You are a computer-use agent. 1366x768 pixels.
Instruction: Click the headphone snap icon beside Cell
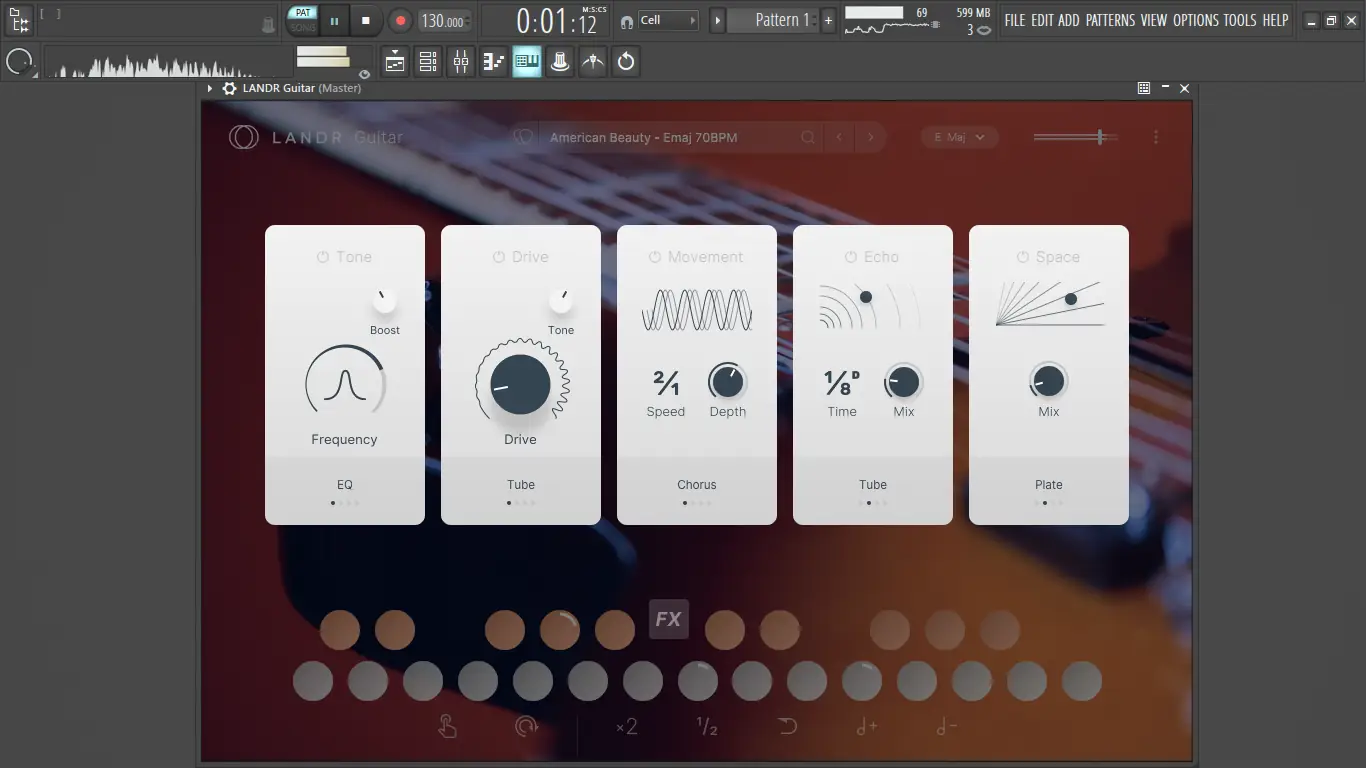click(626, 20)
